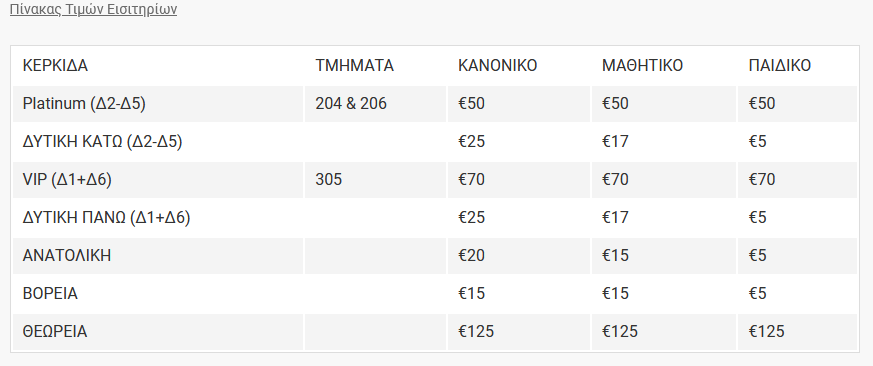Open the Πίνακας Τιμών Εισιτηρίων link

click(x=94, y=9)
